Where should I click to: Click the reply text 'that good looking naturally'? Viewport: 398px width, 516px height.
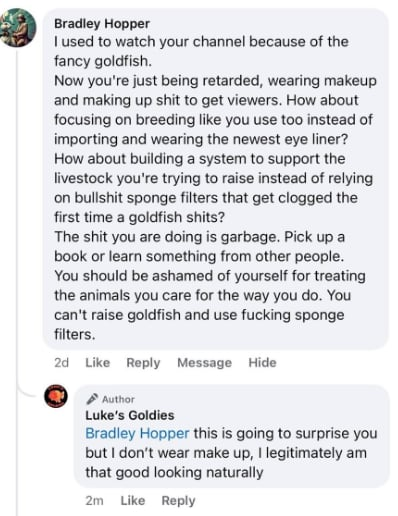tap(174, 472)
